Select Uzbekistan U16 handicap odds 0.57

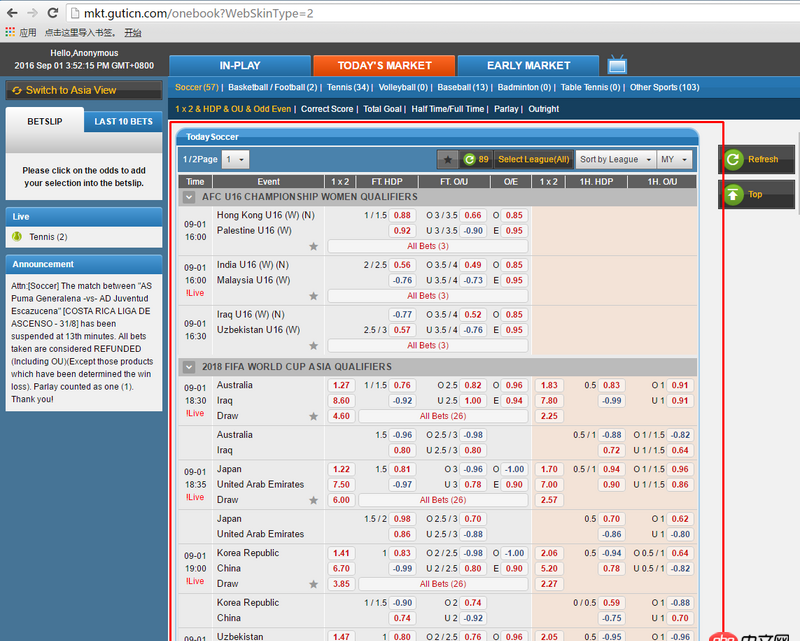tap(402, 330)
